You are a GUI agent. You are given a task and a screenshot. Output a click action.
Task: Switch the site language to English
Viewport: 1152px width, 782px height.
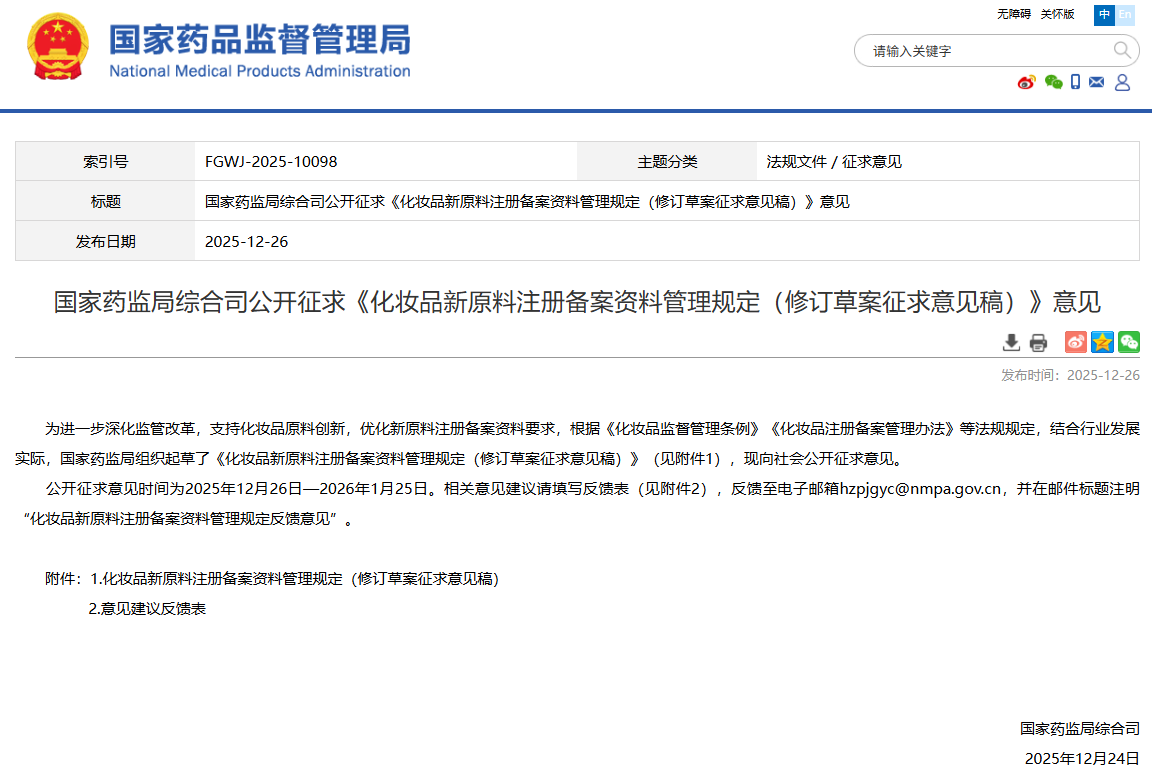(x=1124, y=15)
